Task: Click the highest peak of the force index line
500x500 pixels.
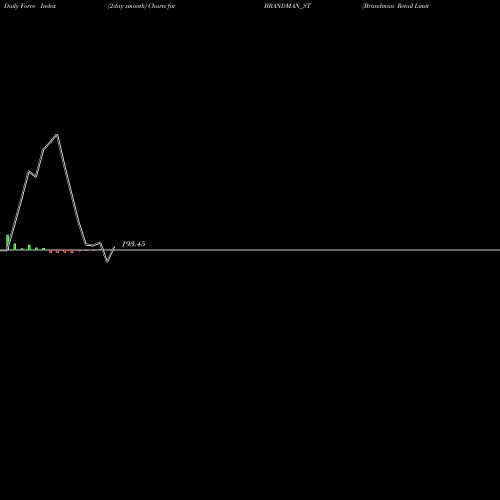Action: (57, 135)
